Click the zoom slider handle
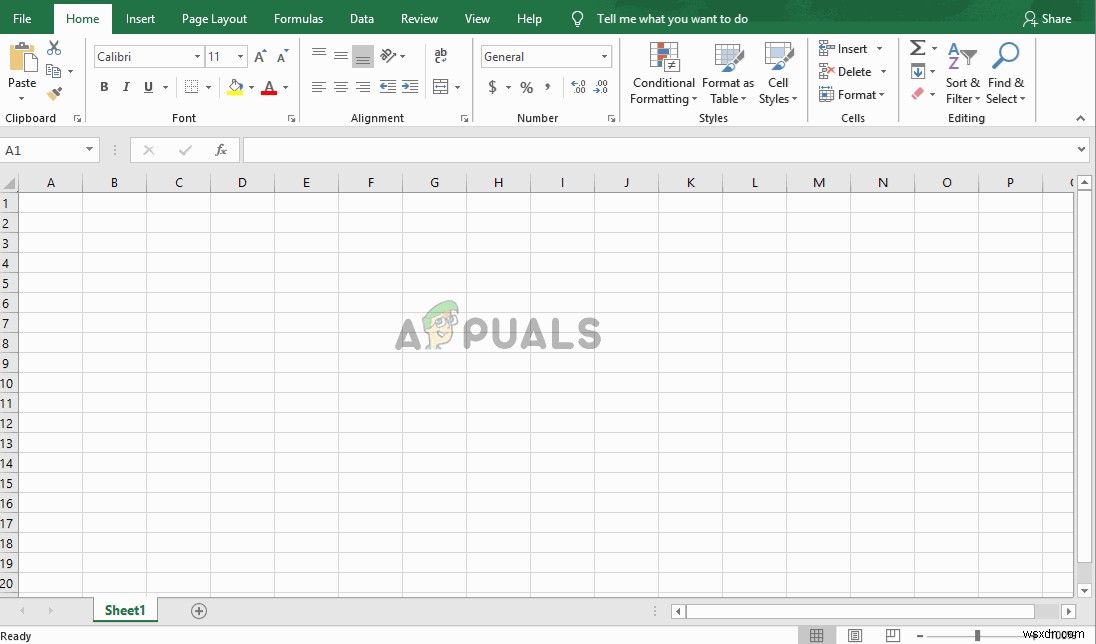Image resolution: width=1096 pixels, height=644 pixels. tap(977, 636)
